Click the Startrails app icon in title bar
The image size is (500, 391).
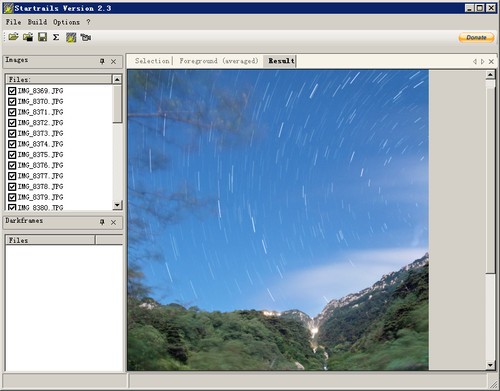point(8,8)
